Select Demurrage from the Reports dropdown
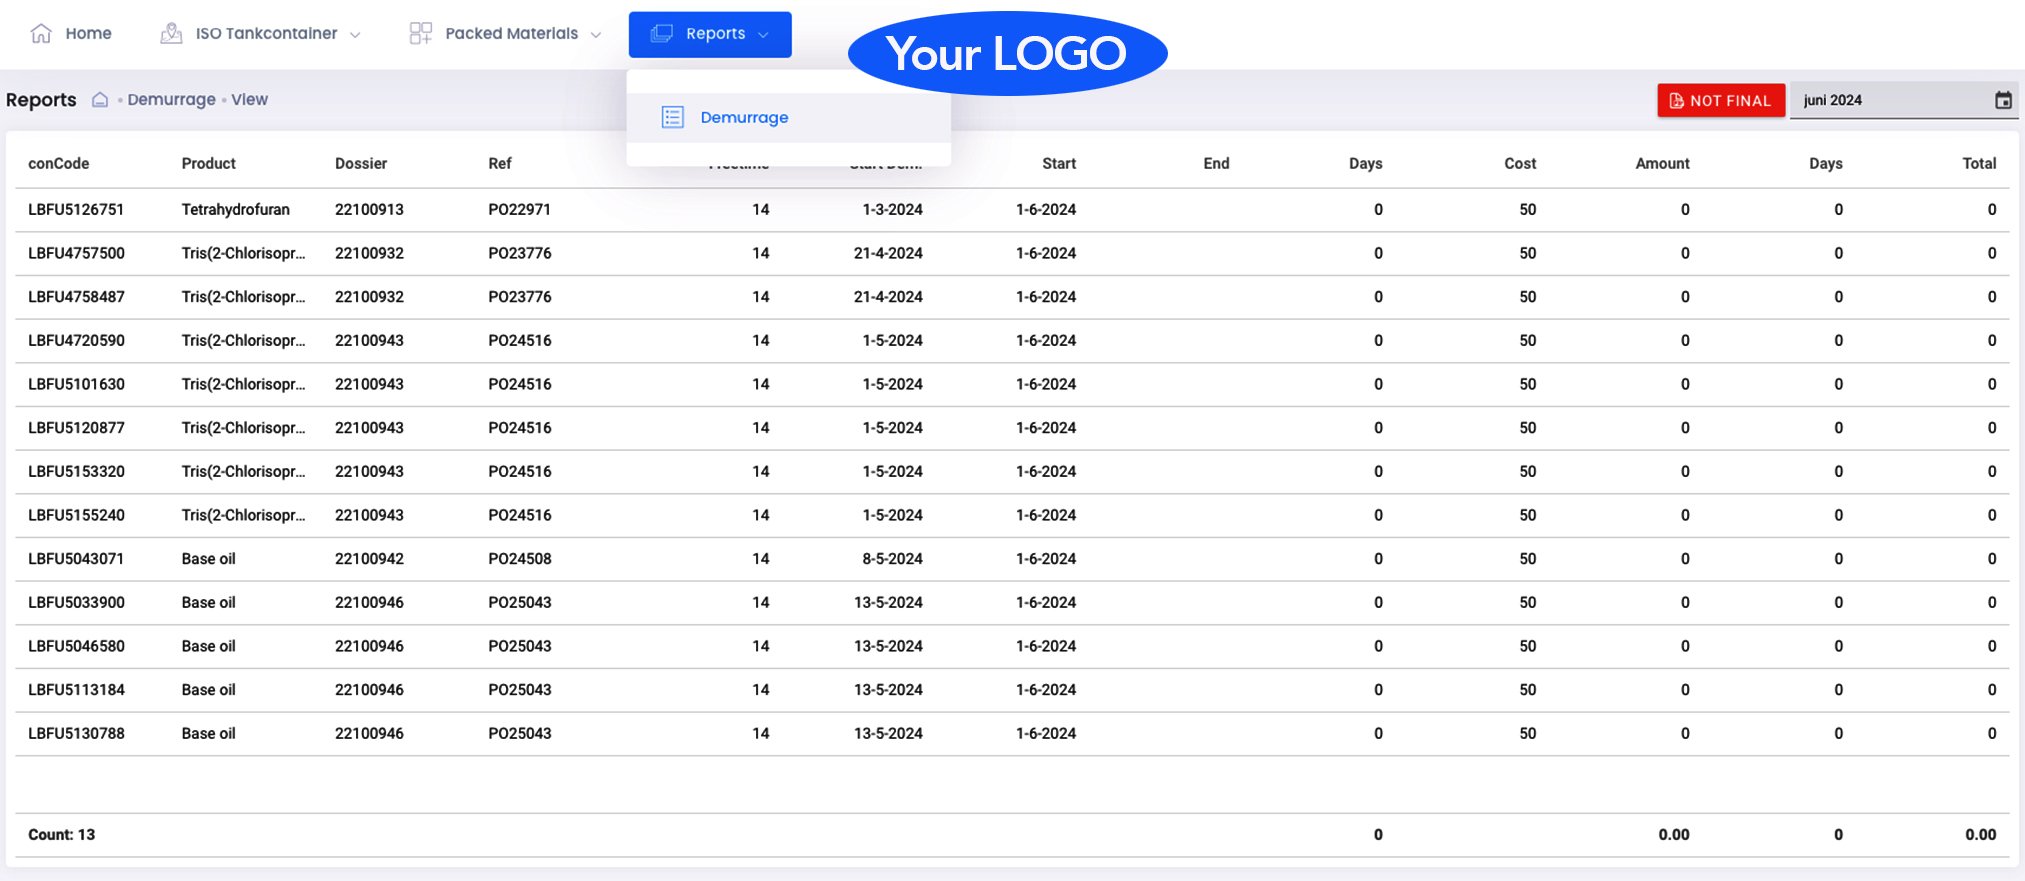This screenshot has width=2025, height=881. (789, 117)
